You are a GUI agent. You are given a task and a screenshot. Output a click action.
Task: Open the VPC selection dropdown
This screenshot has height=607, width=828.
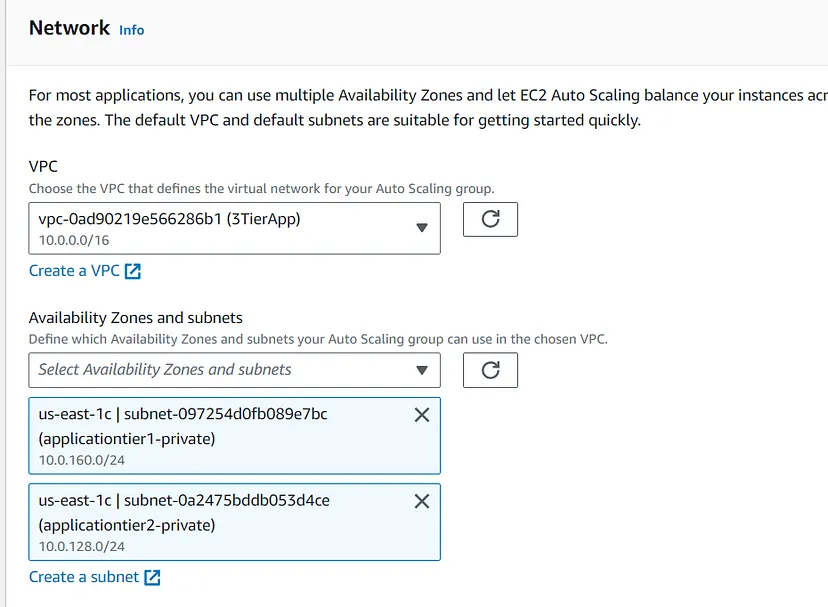point(220,228)
